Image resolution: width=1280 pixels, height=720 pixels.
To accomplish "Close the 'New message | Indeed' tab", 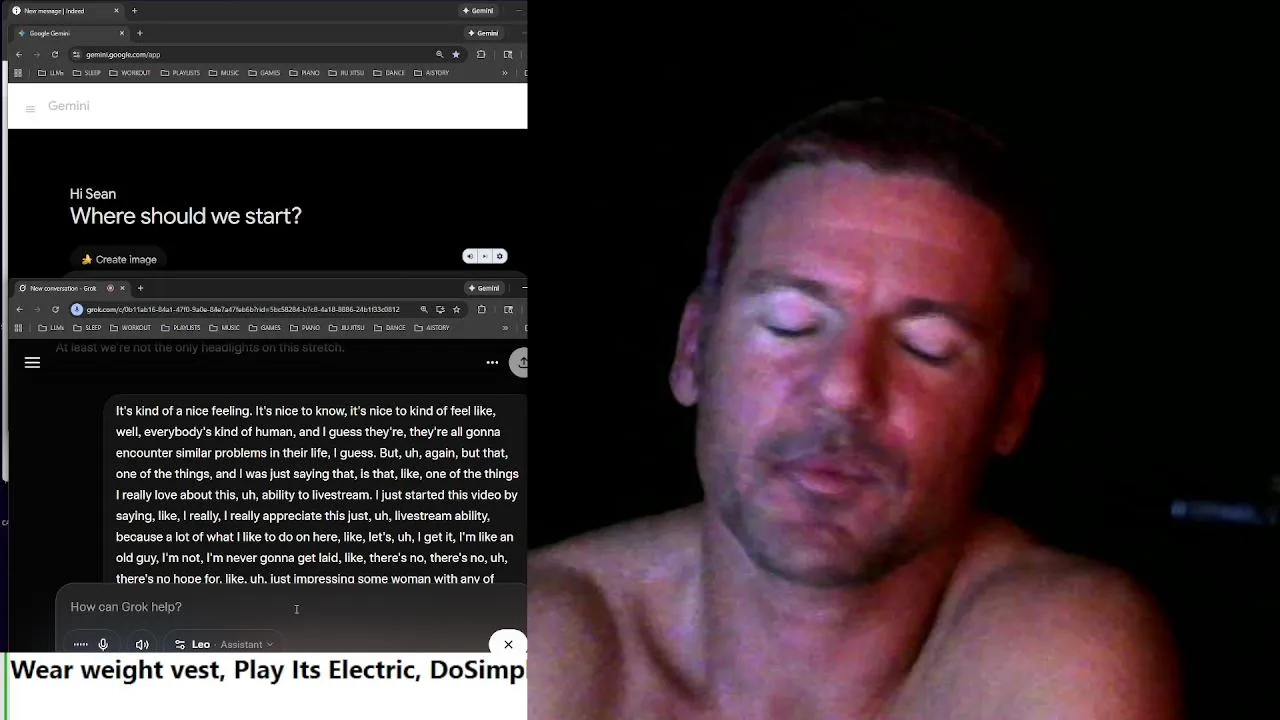I will point(116,10).
